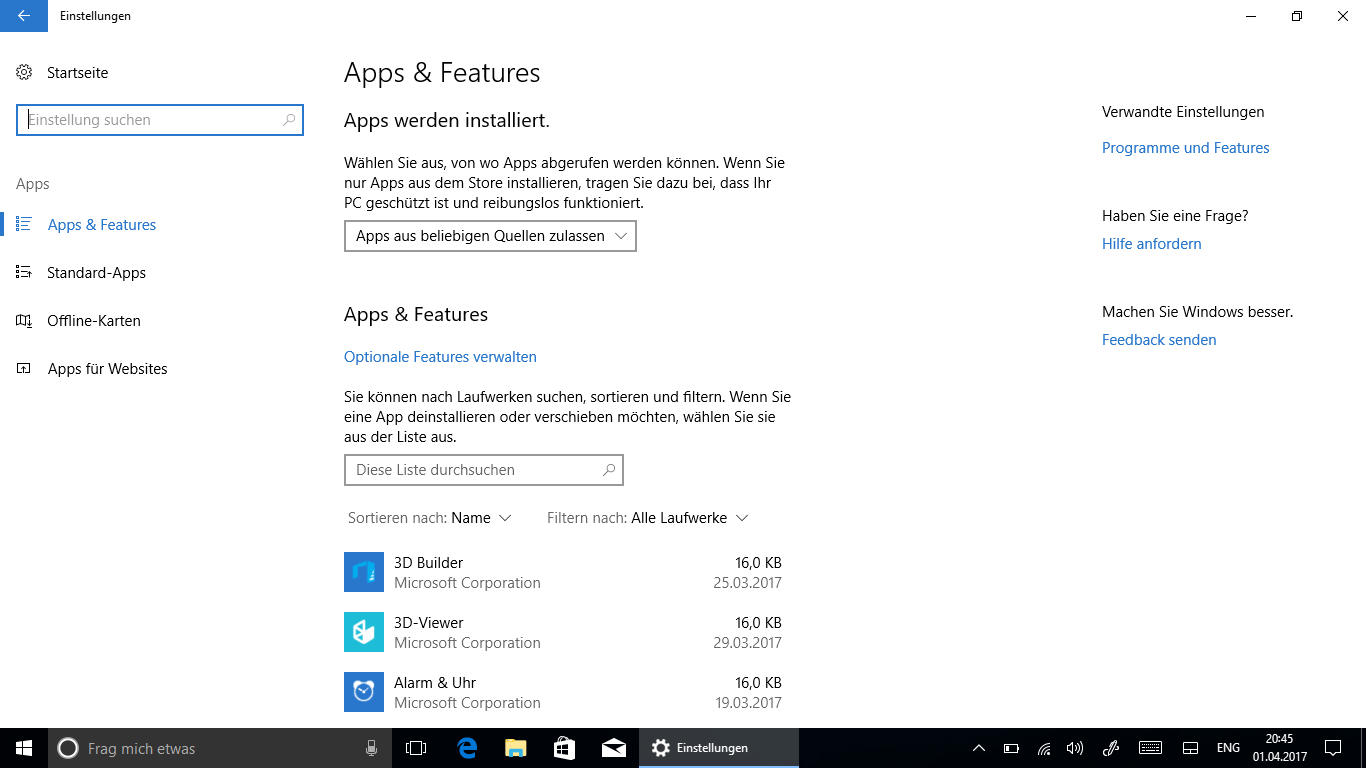Open Startseite via the gear icon

pyautogui.click(x=25, y=73)
